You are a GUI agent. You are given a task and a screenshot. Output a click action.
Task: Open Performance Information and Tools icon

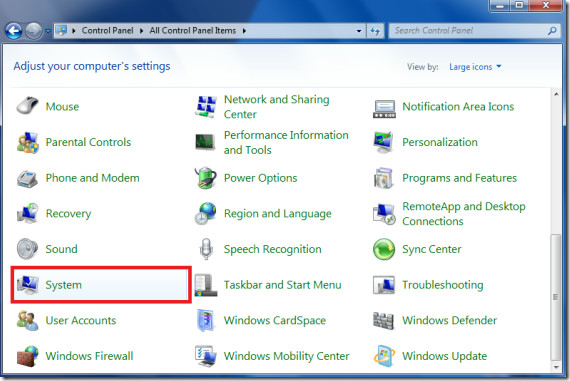click(x=206, y=142)
